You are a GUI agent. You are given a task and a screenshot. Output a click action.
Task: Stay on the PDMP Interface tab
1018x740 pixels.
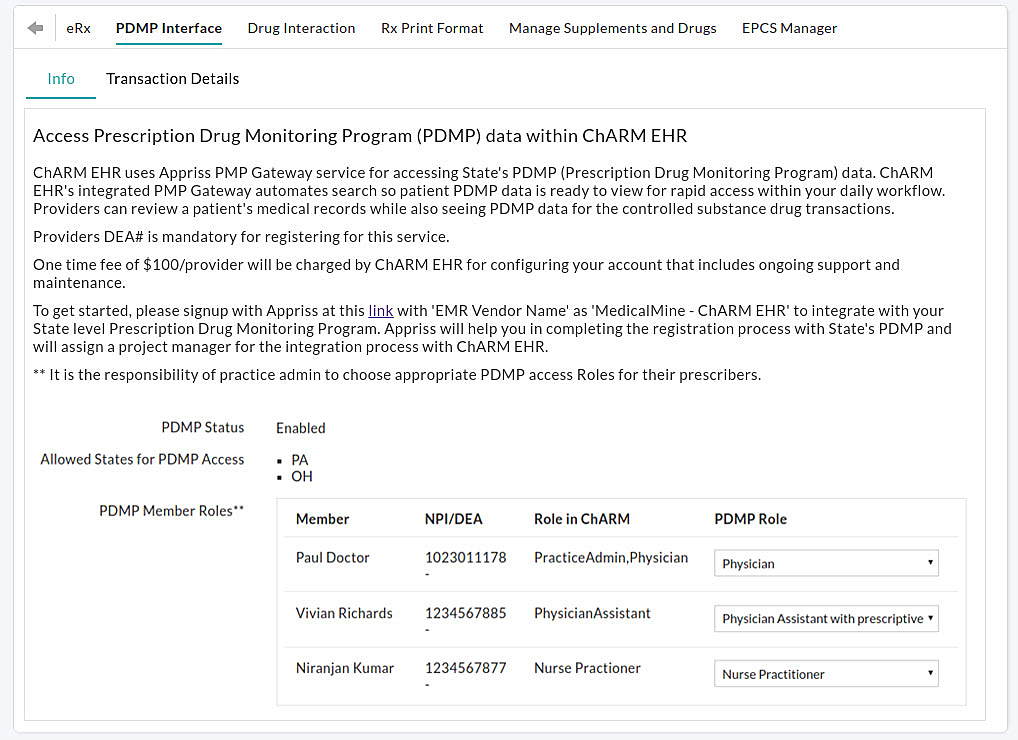(168, 28)
